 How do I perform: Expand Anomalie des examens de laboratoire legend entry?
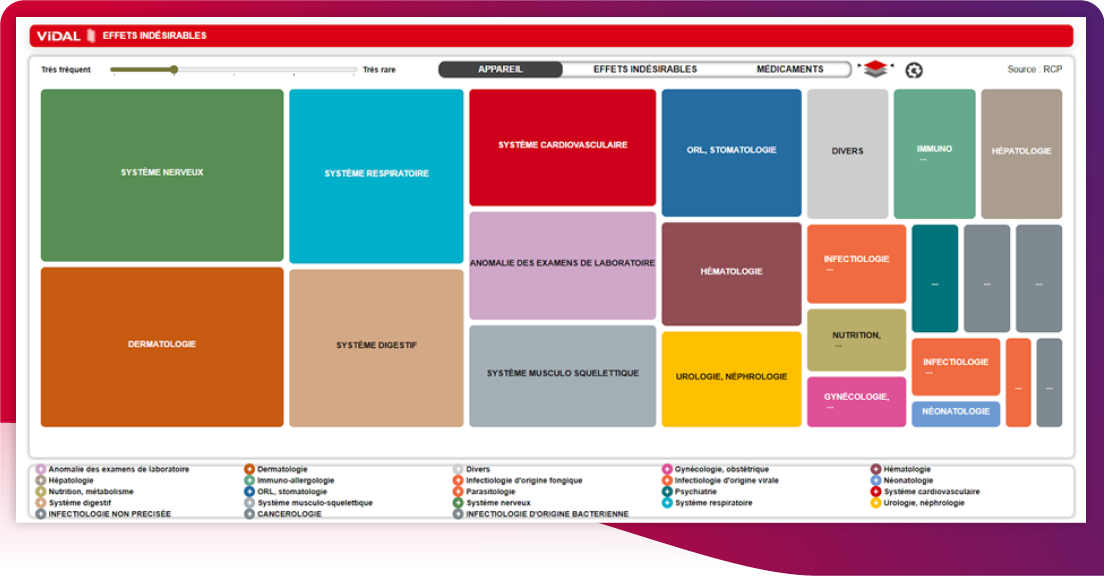click(x=41, y=469)
